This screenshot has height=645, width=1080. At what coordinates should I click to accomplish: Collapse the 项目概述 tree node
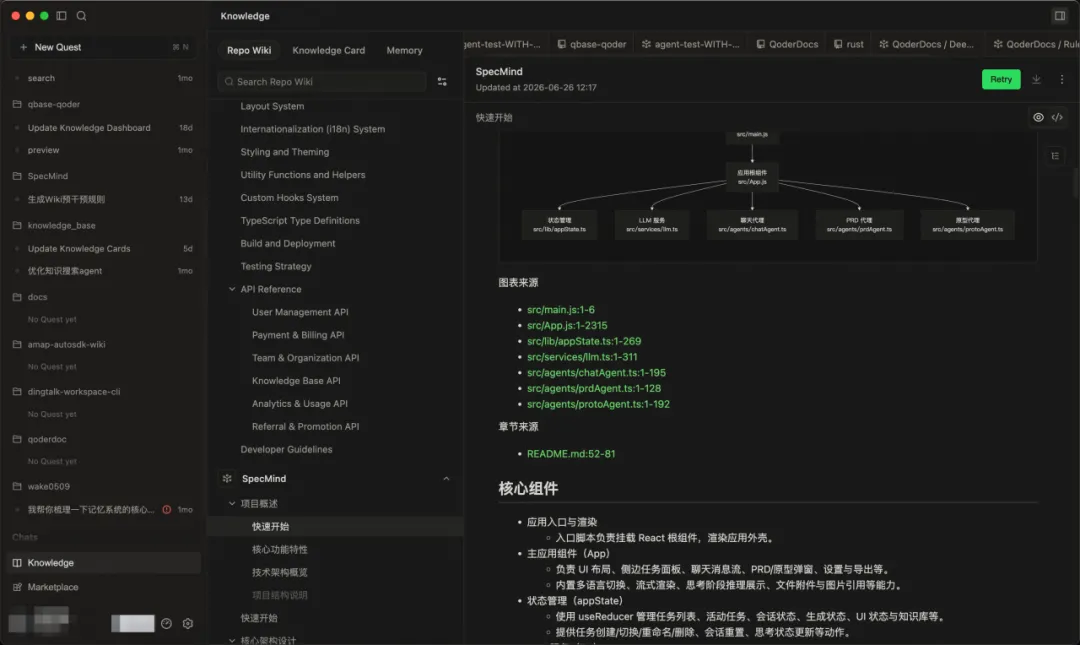point(232,504)
